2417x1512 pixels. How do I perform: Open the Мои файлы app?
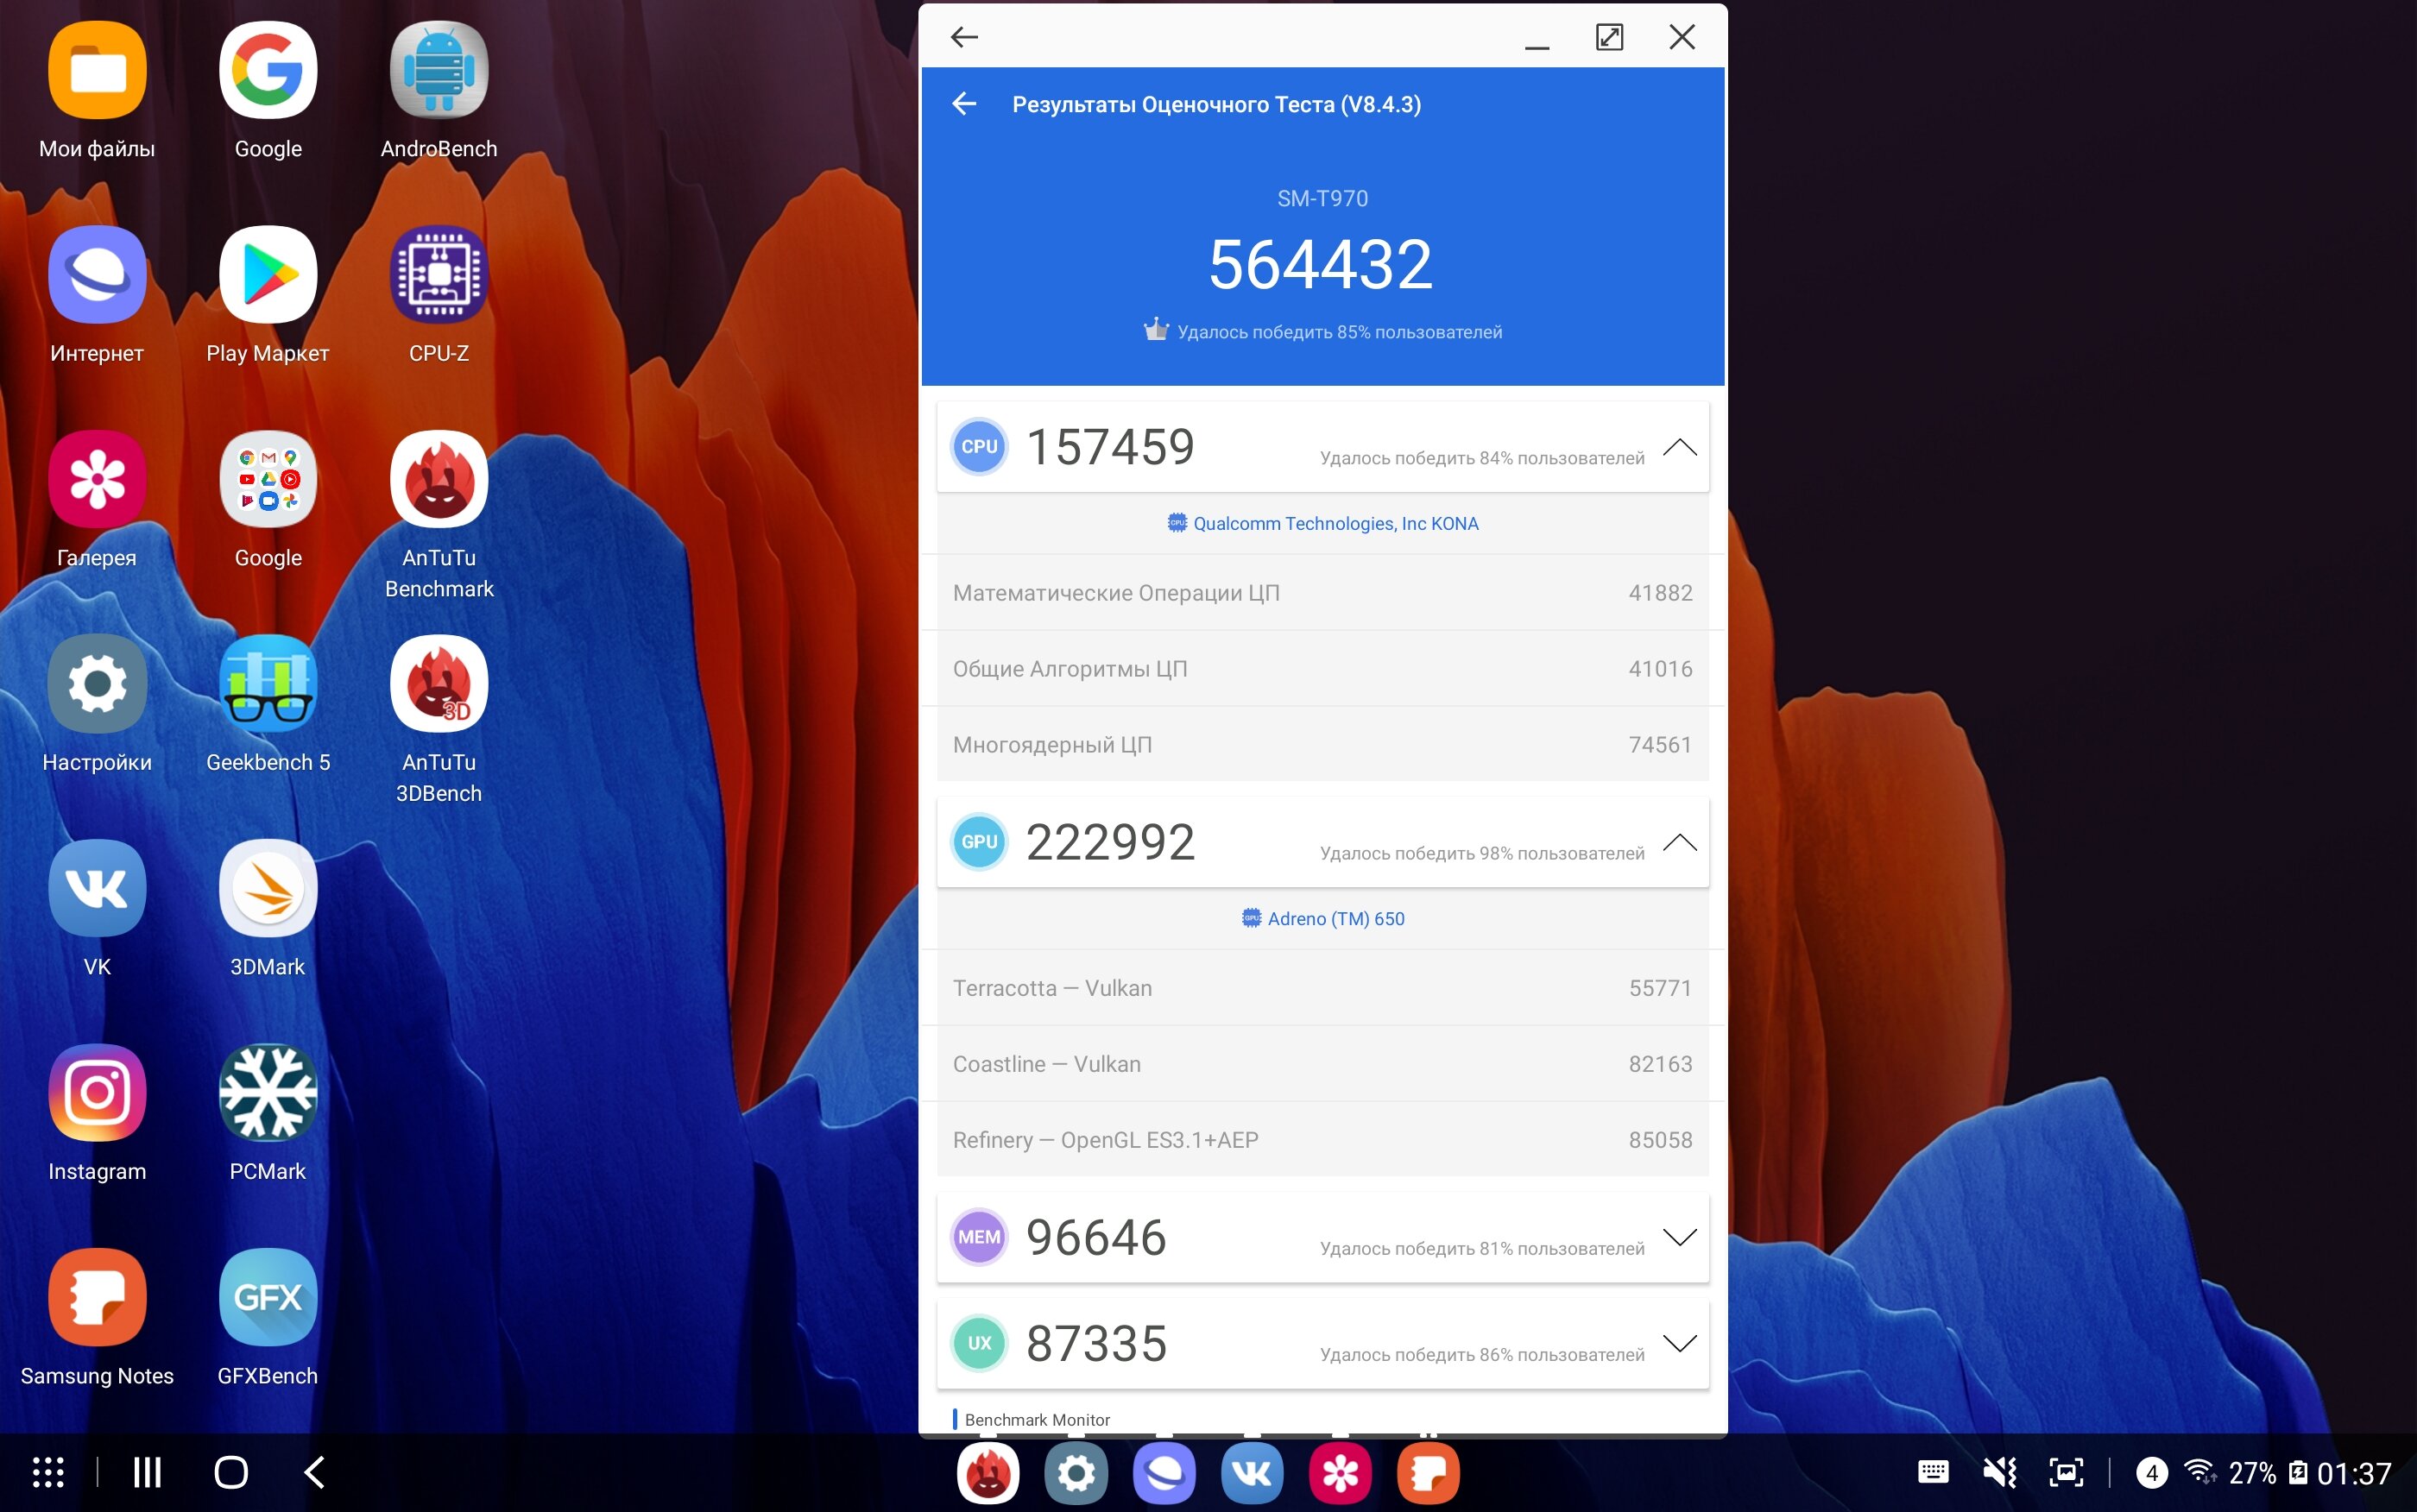pyautogui.click(x=97, y=70)
